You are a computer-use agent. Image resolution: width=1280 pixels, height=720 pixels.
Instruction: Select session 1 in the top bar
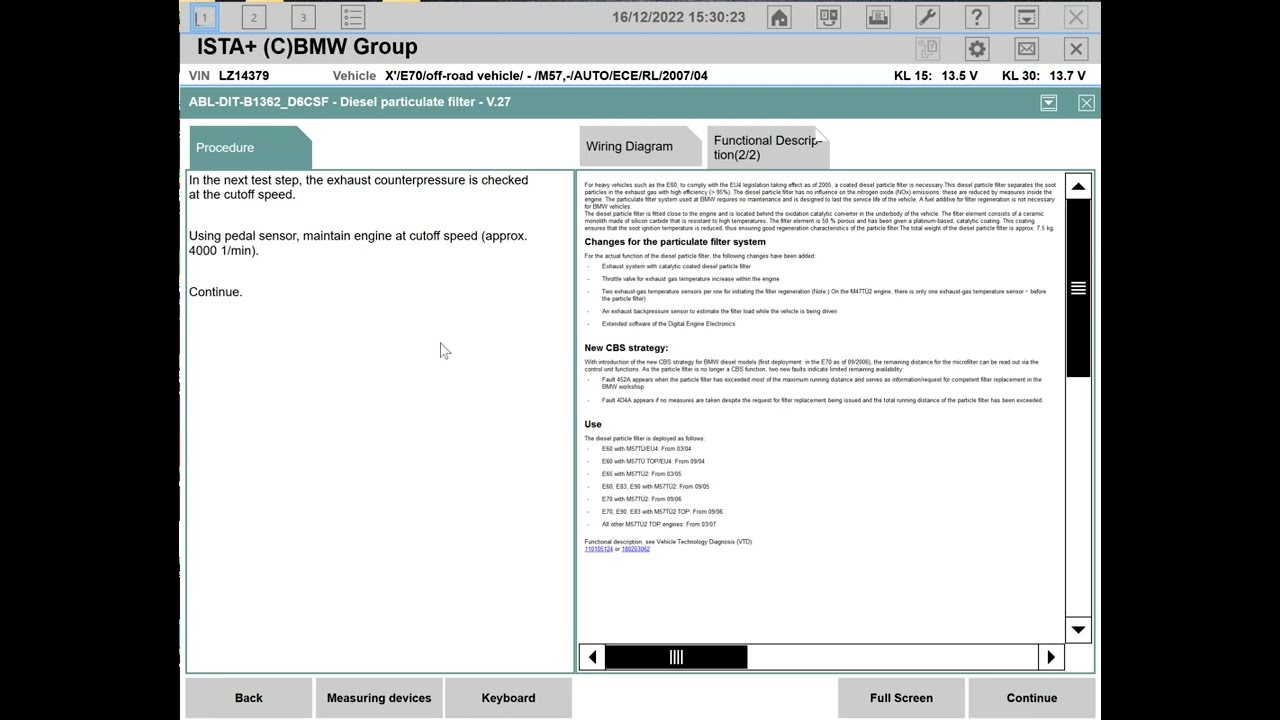click(x=204, y=17)
